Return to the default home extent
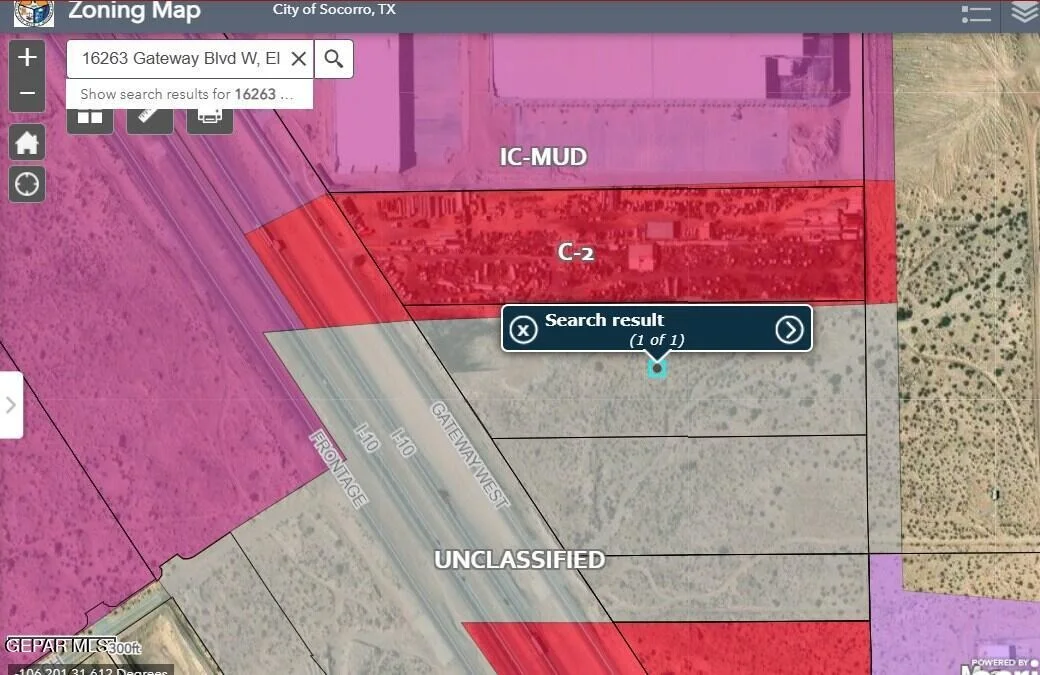 coord(27,143)
